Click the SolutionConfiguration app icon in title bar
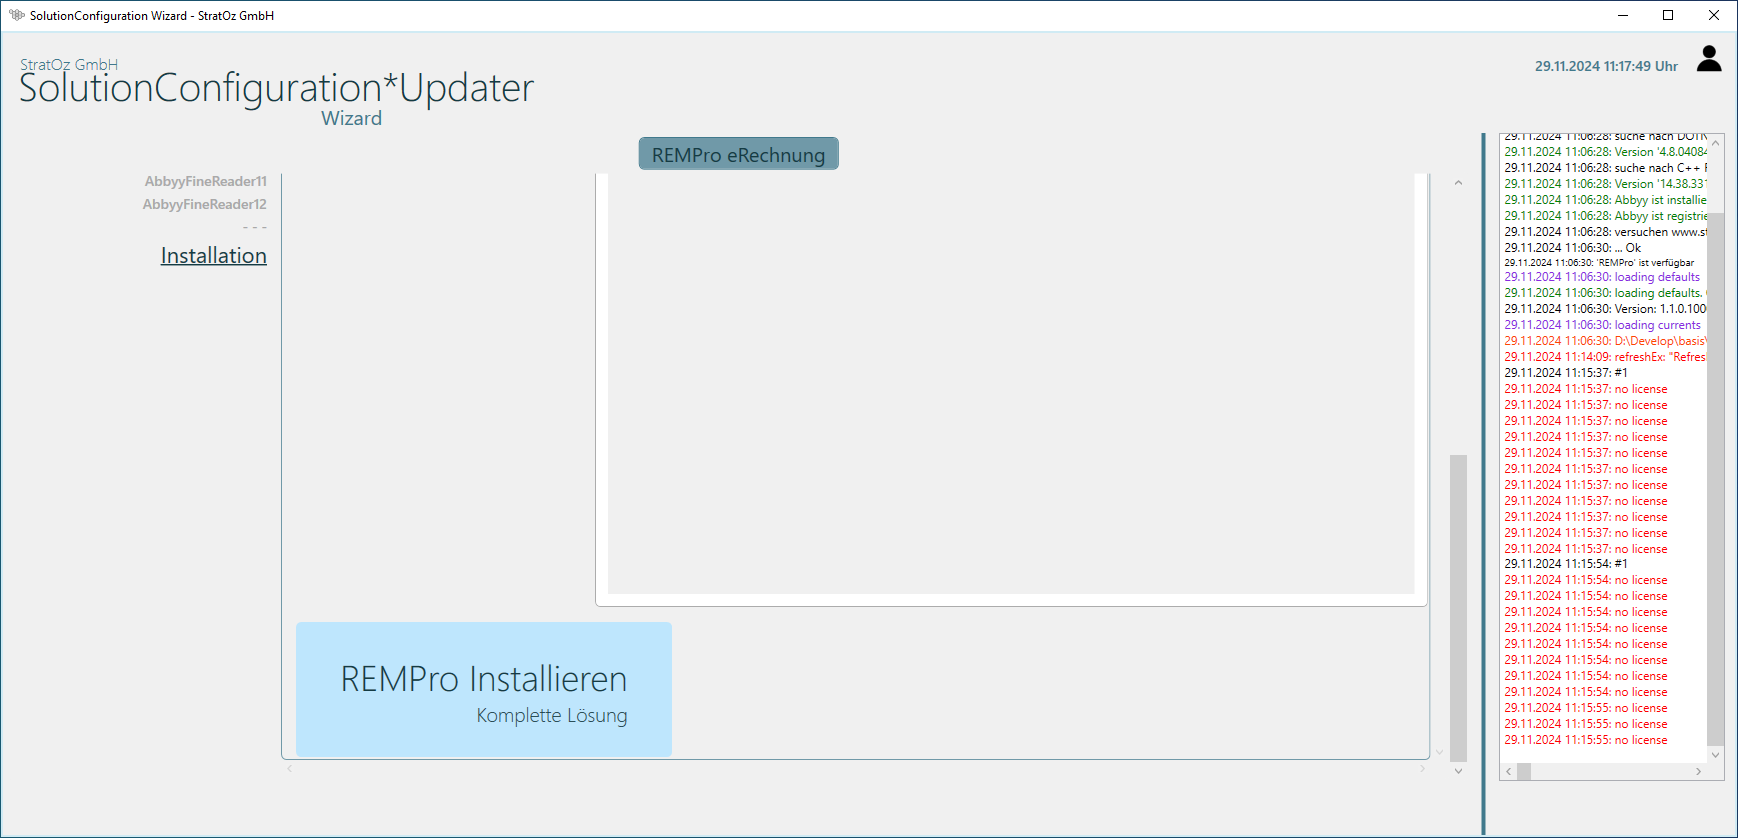Image resolution: width=1738 pixels, height=838 pixels. tap(16, 15)
